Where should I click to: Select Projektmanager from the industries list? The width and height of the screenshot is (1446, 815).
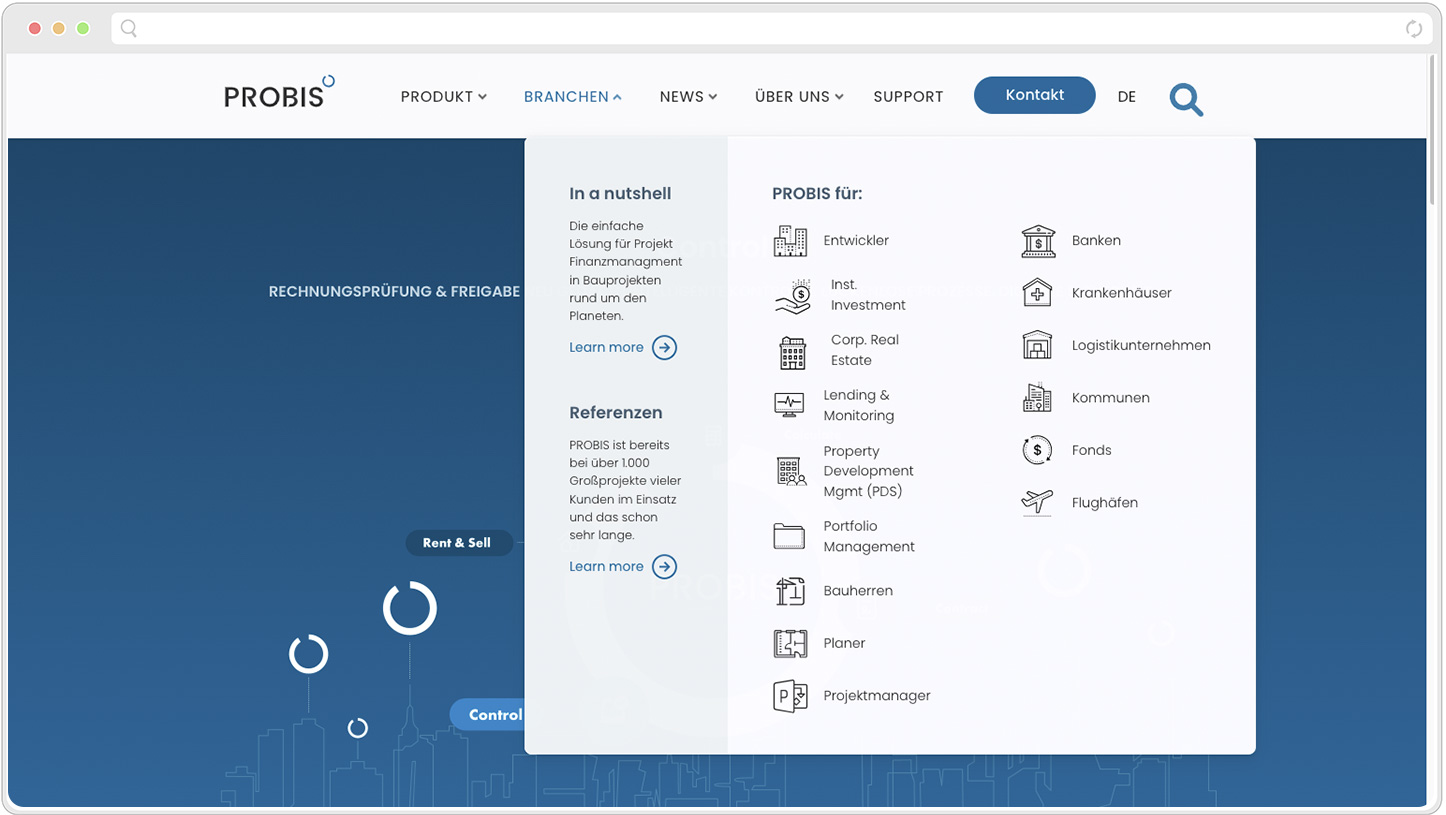[x=876, y=696]
